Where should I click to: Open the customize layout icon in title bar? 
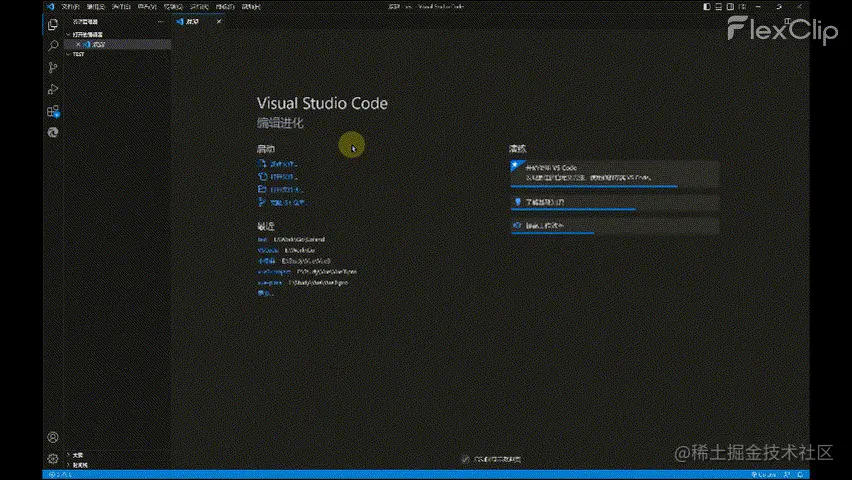742,7
